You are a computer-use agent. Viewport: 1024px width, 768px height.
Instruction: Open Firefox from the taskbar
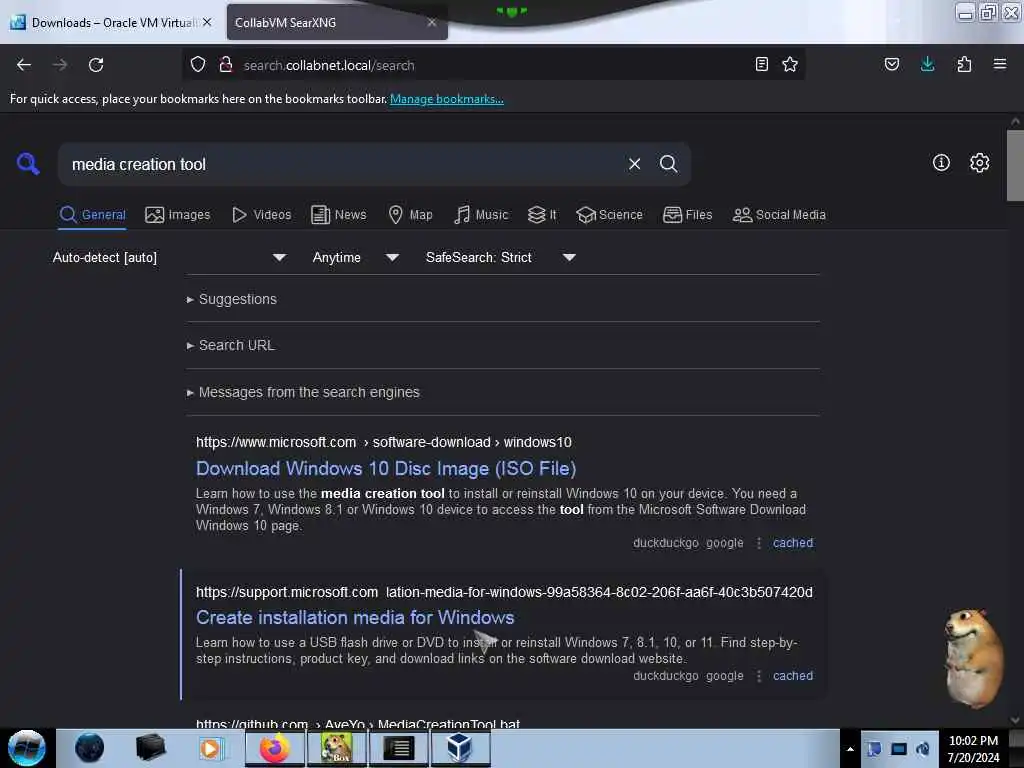(x=275, y=748)
